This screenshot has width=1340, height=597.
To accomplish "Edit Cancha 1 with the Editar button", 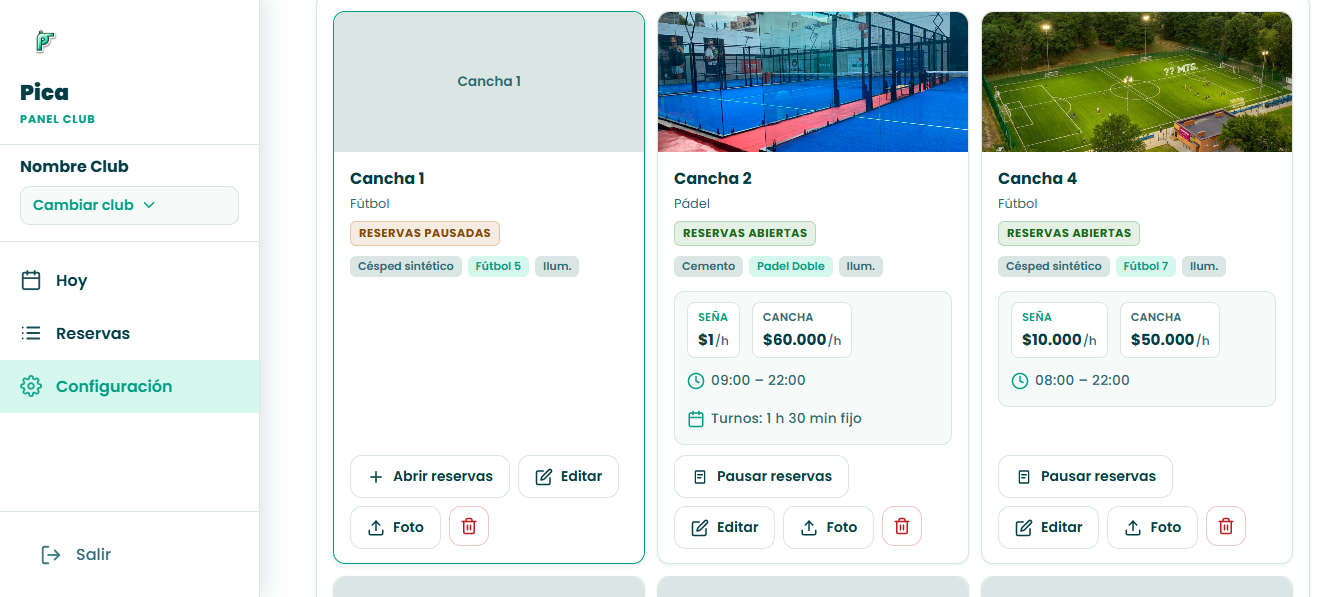I will tap(568, 477).
